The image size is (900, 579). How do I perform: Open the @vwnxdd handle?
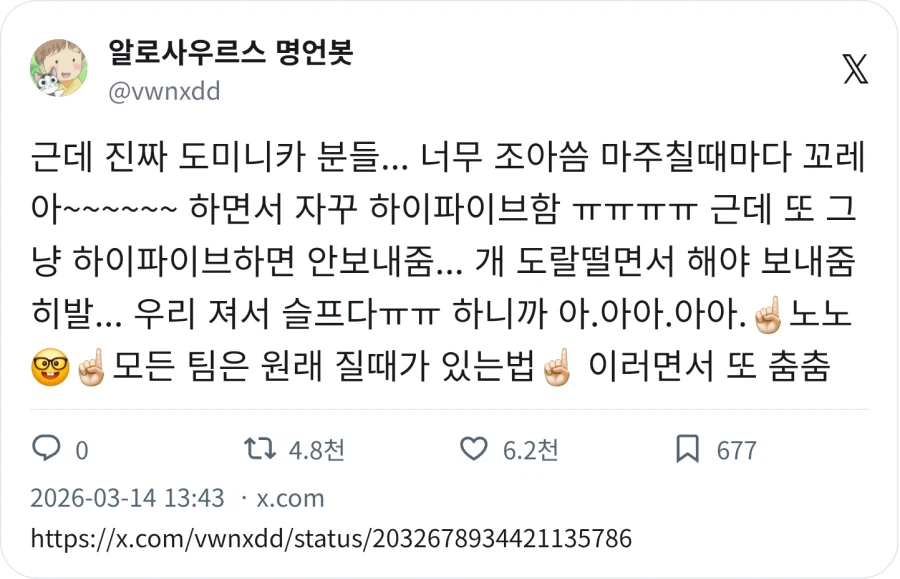[164, 91]
